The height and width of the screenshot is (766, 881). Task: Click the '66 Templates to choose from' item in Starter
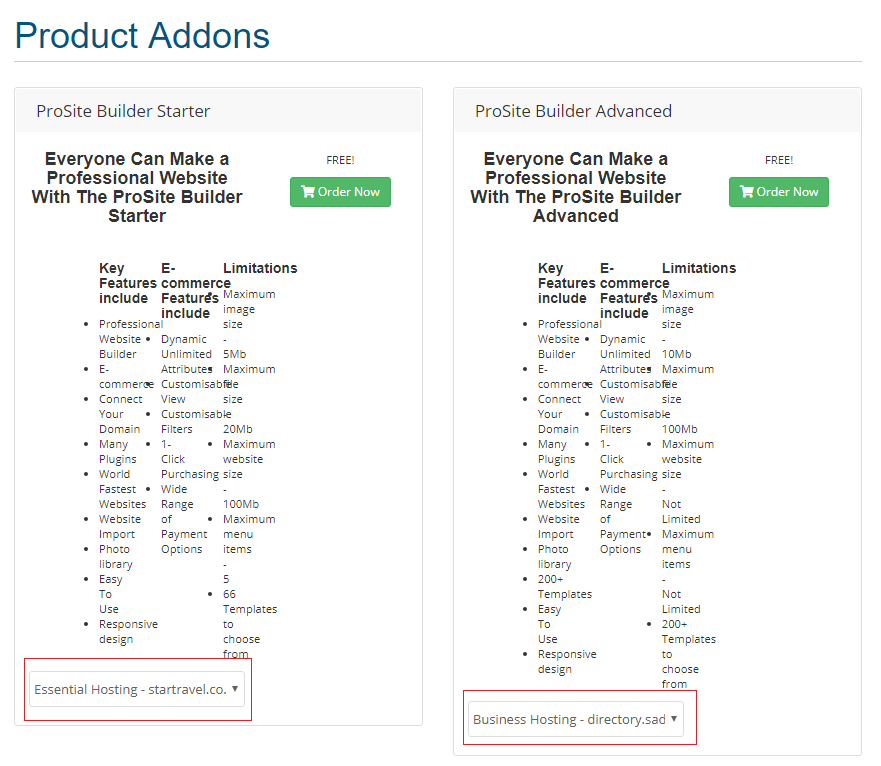point(249,624)
